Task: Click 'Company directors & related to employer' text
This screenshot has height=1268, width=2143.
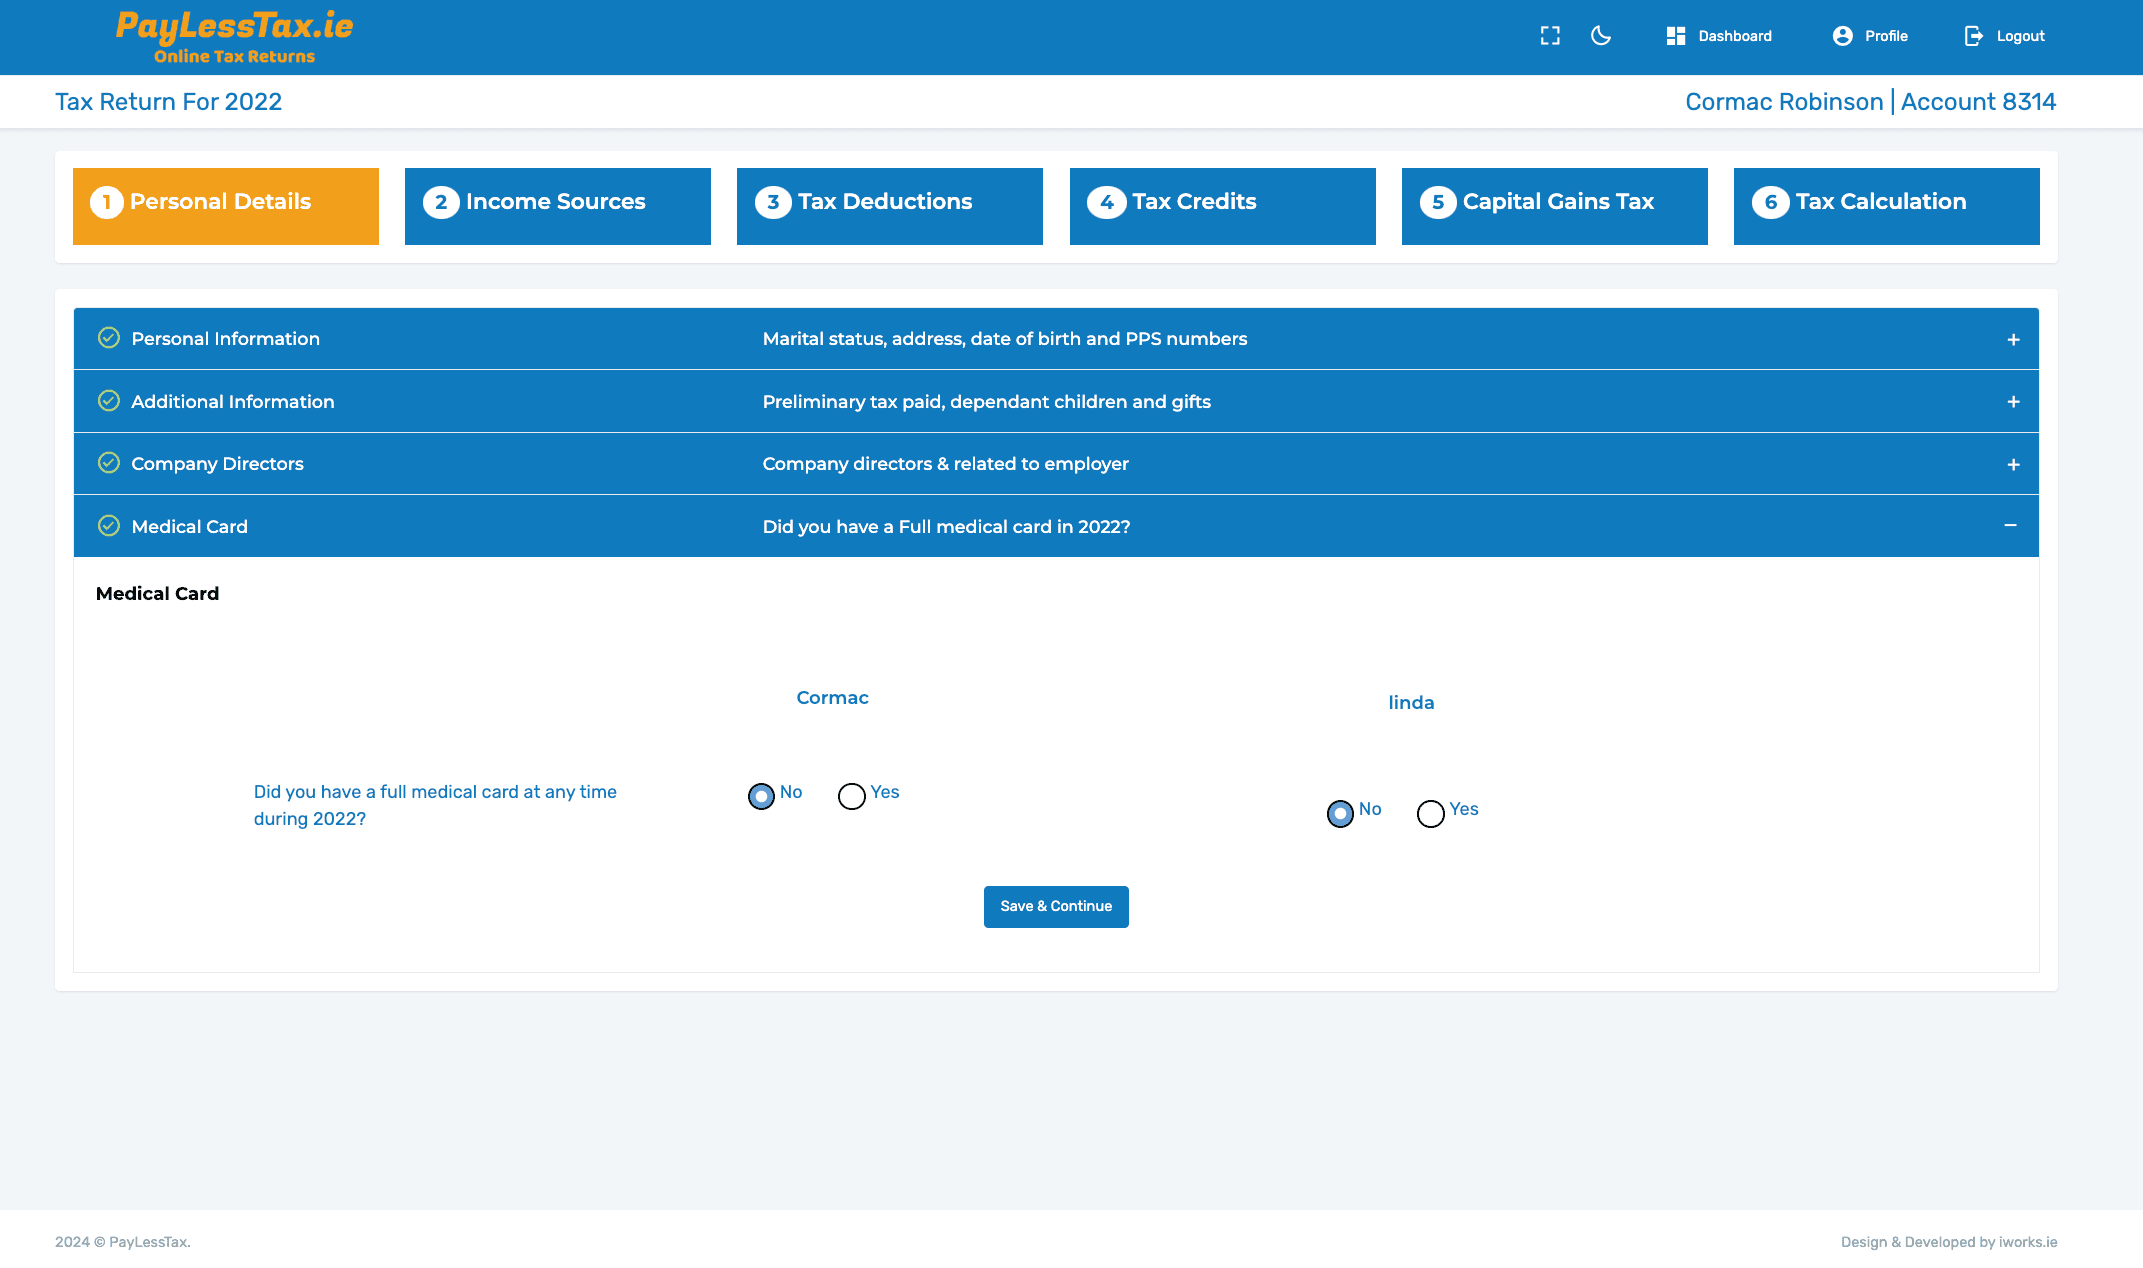Action: (945, 464)
